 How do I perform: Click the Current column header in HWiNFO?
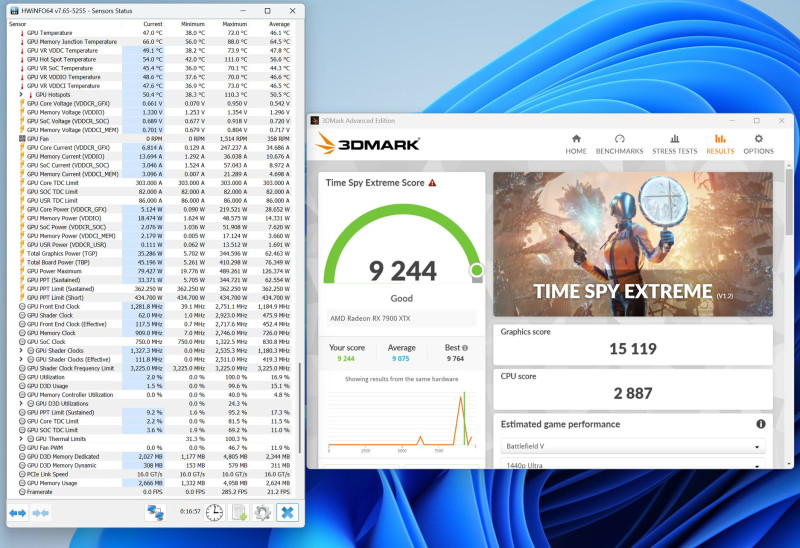coord(153,24)
